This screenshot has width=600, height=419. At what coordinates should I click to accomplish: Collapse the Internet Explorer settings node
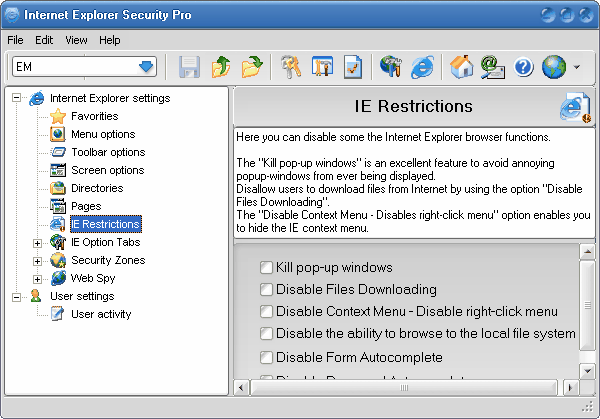(16, 98)
